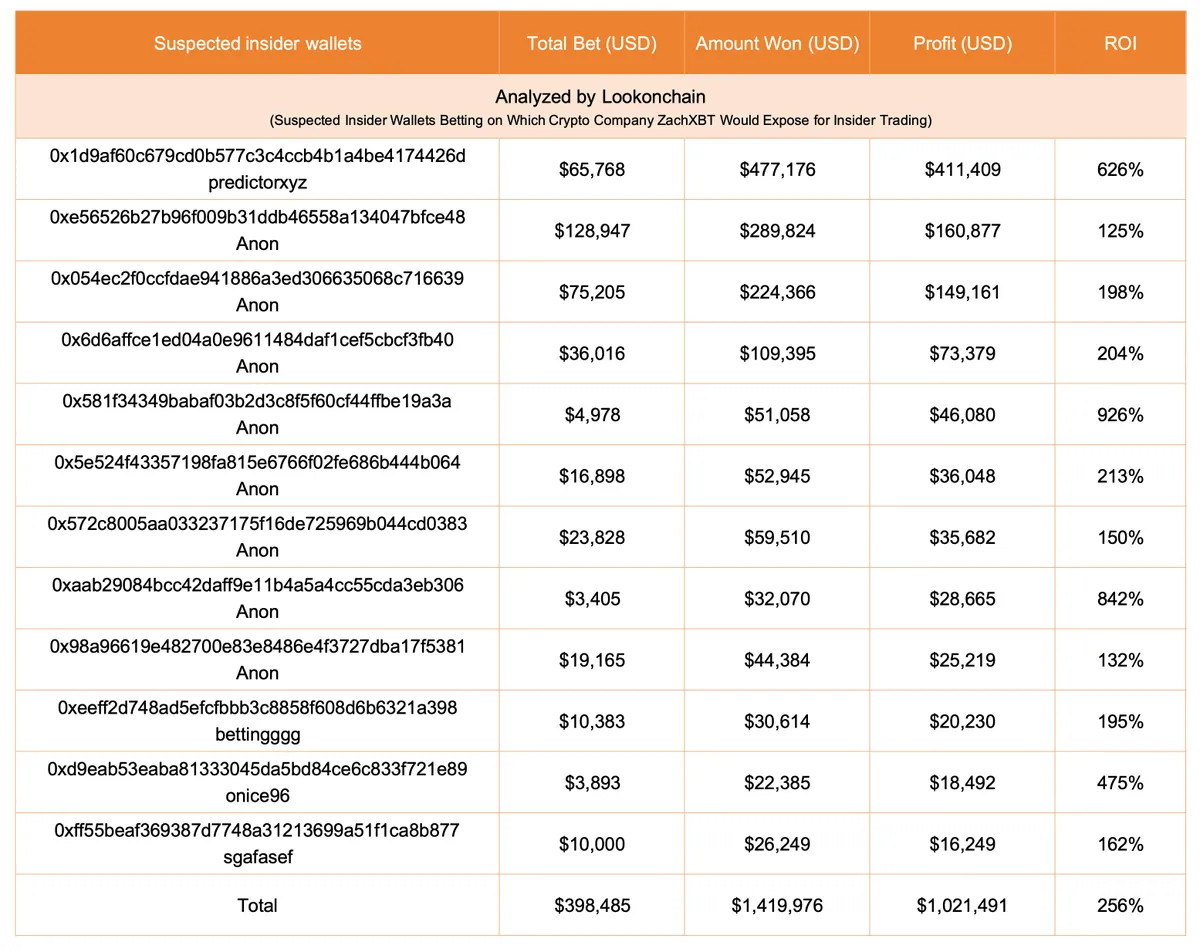Click the 'Analyzed by Lookonchain' title
1200x952 pixels.
point(600,97)
